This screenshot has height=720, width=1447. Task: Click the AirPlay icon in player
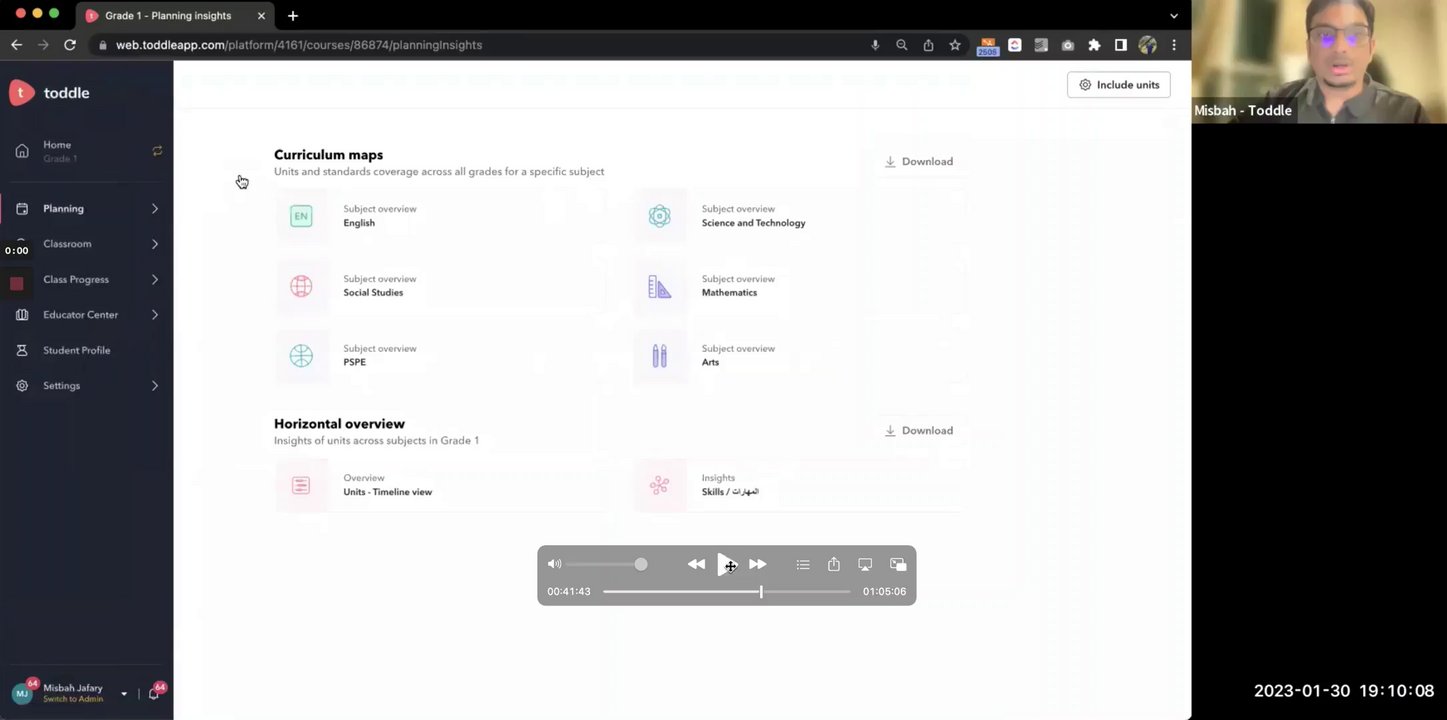coord(866,565)
